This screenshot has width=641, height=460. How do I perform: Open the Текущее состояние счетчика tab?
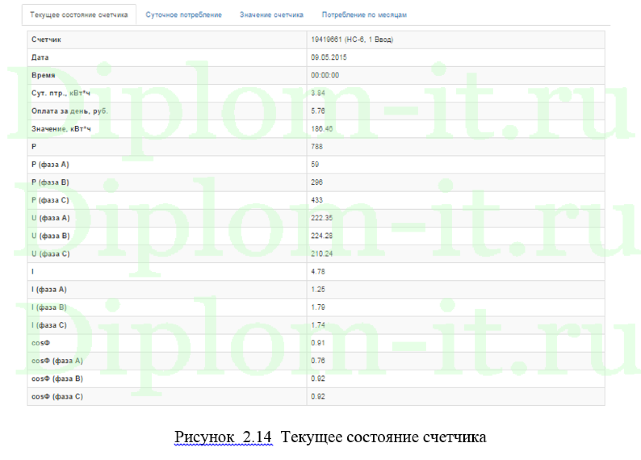point(79,15)
